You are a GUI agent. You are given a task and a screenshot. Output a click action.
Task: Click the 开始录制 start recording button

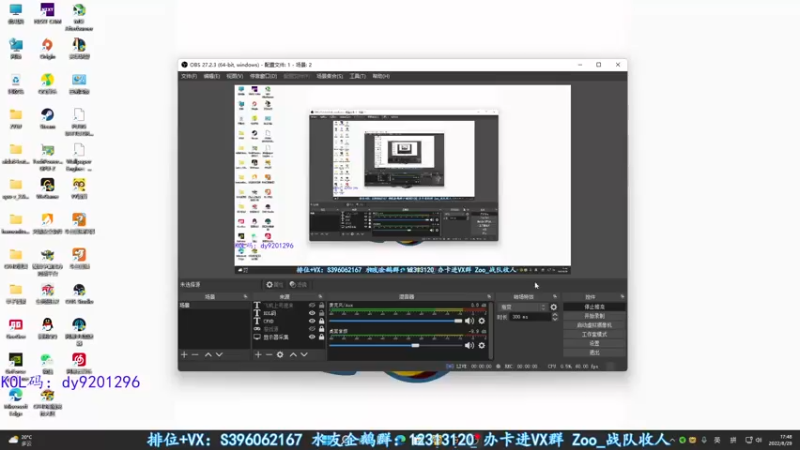pos(594,316)
